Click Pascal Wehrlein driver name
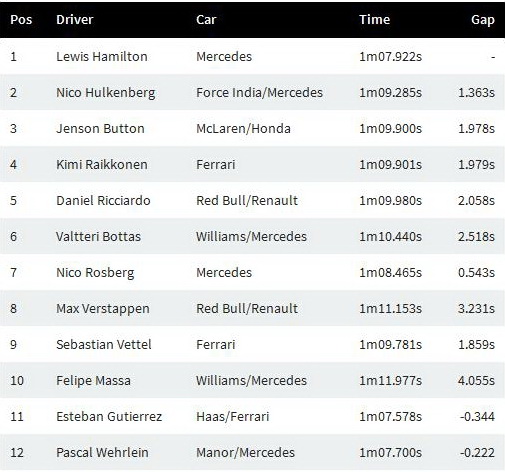505x472 pixels. (102, 452)
